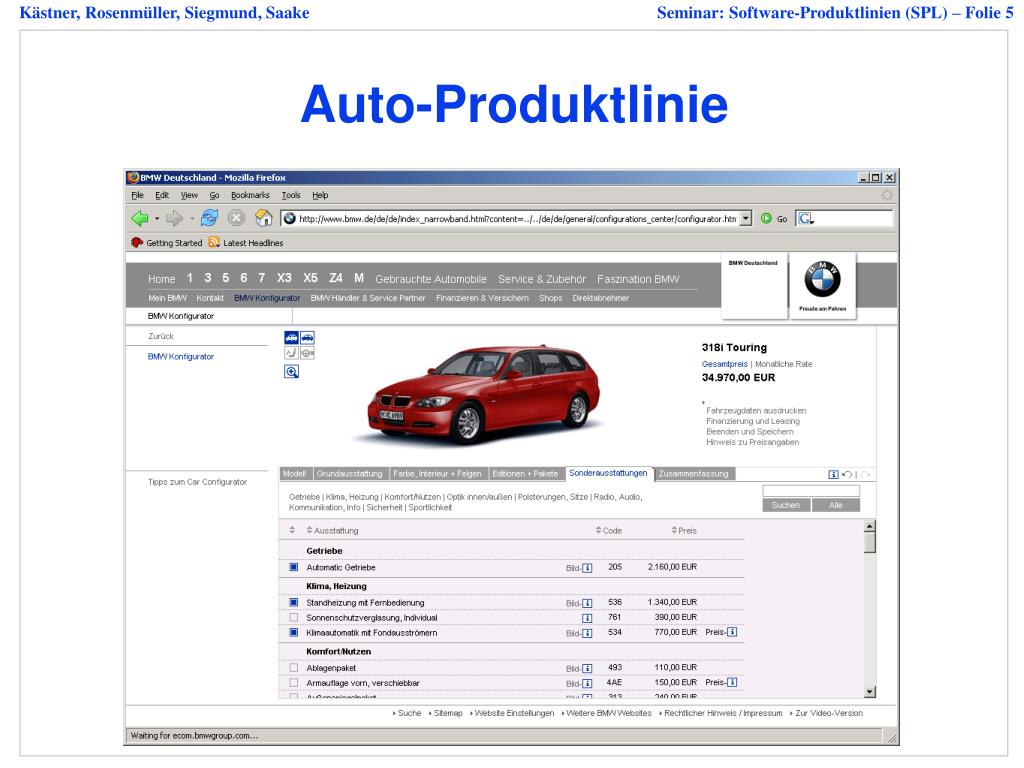This screenshot has width=1024, height=768.
Task: Click the info icon beside the tab undo arrow
Action: 833,474
